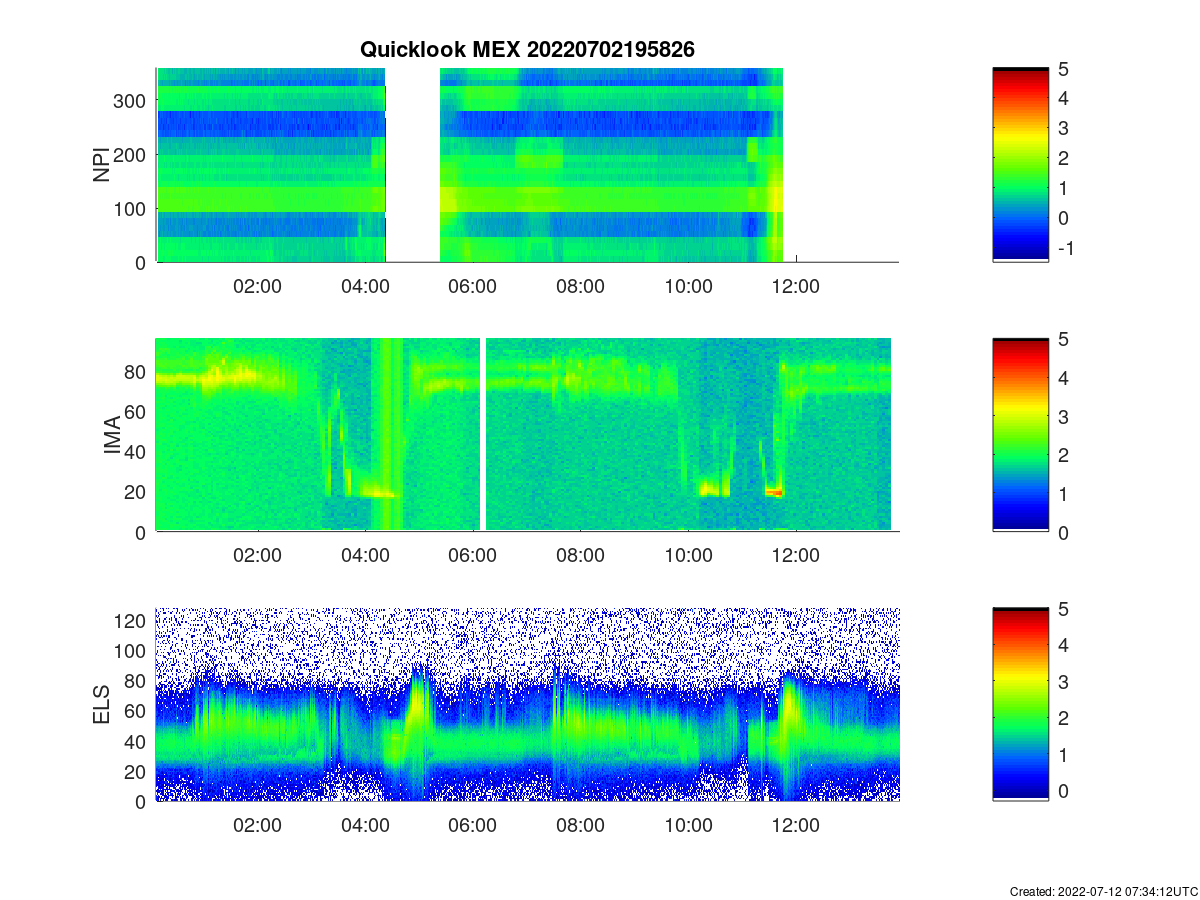Click the 08:00 tick under the NPI plot
The width and height of the screenshot is (1200, 900).
tap(580, 286)
